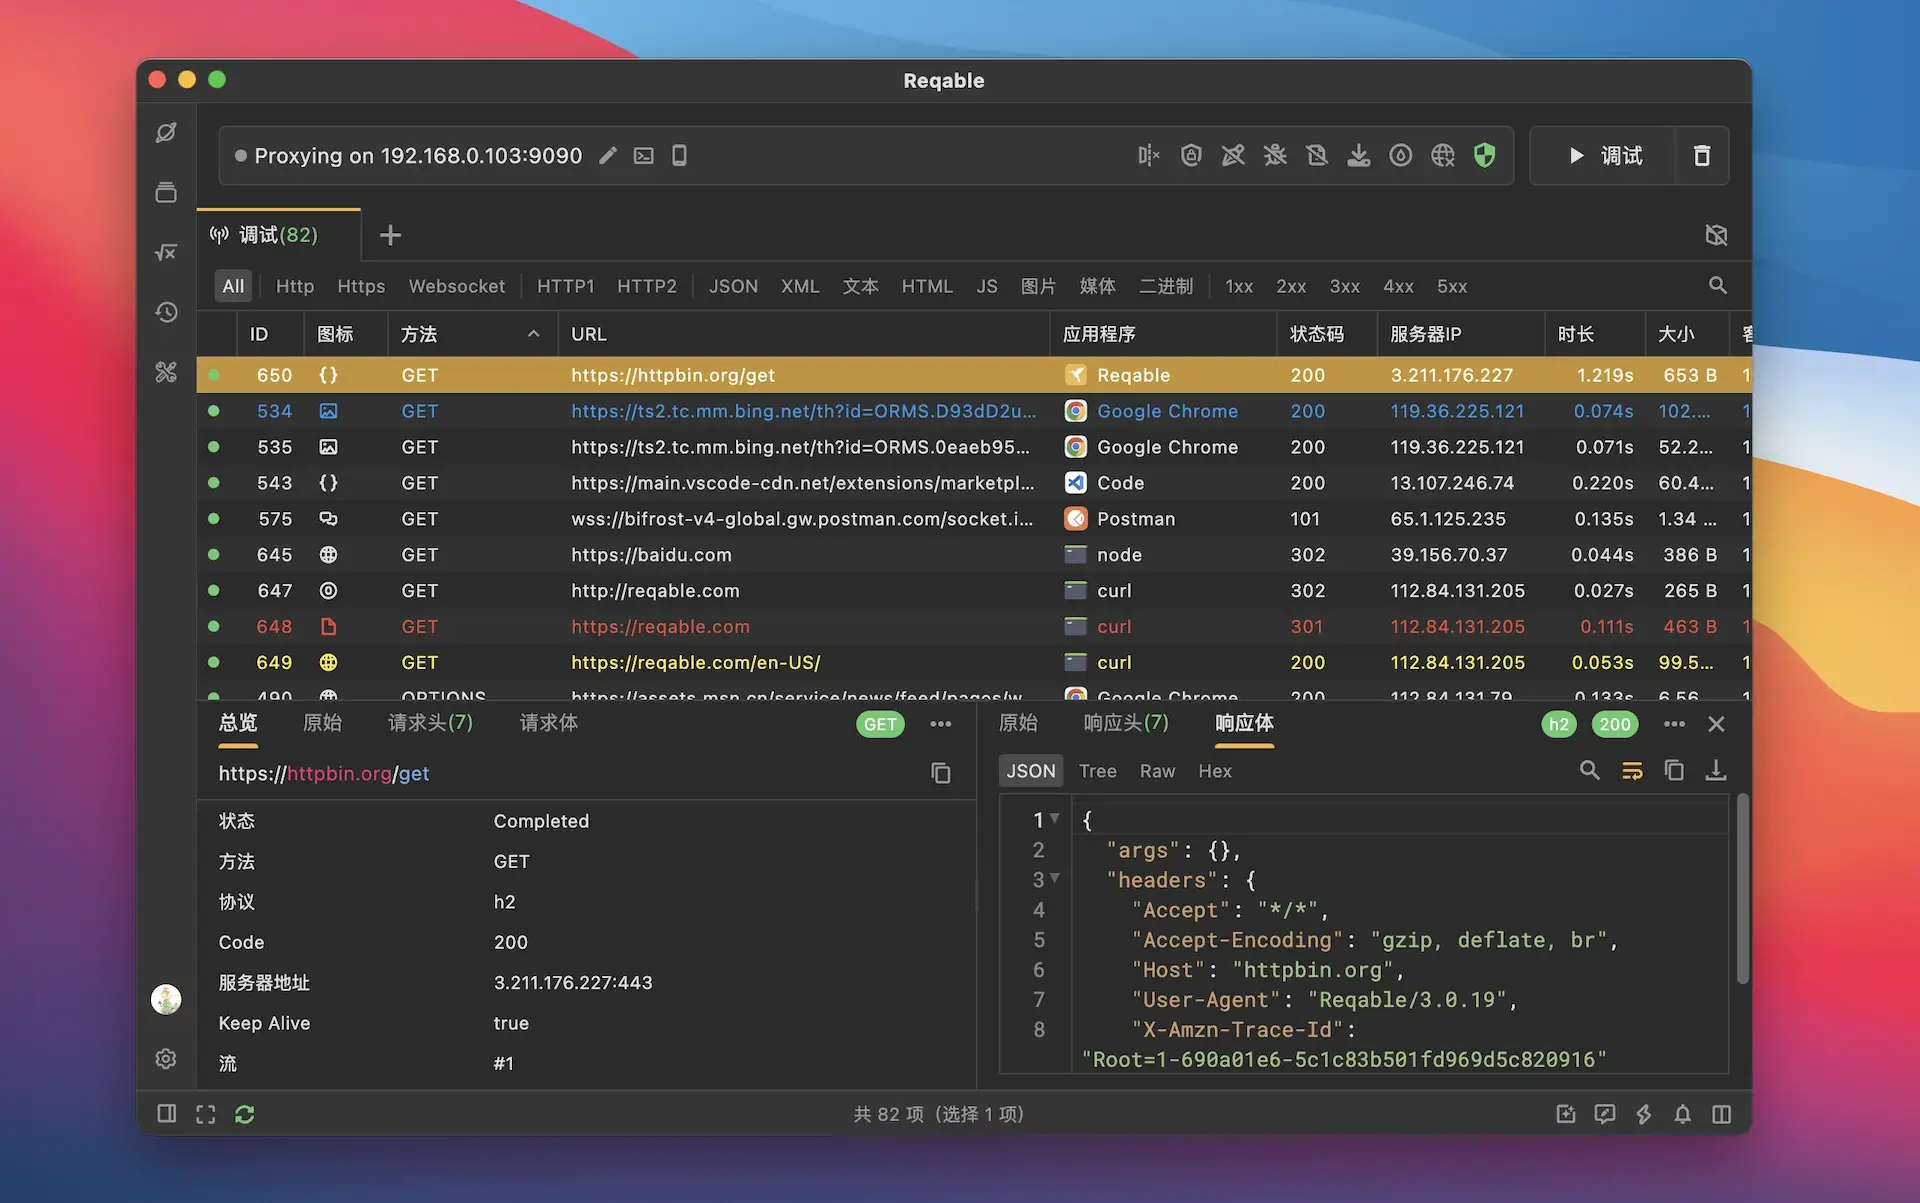Toggle capture pause with crossed-eye icon near tabs
The height and width of the screenshot is (1203, 1920).
click(x=1717, y=235)
